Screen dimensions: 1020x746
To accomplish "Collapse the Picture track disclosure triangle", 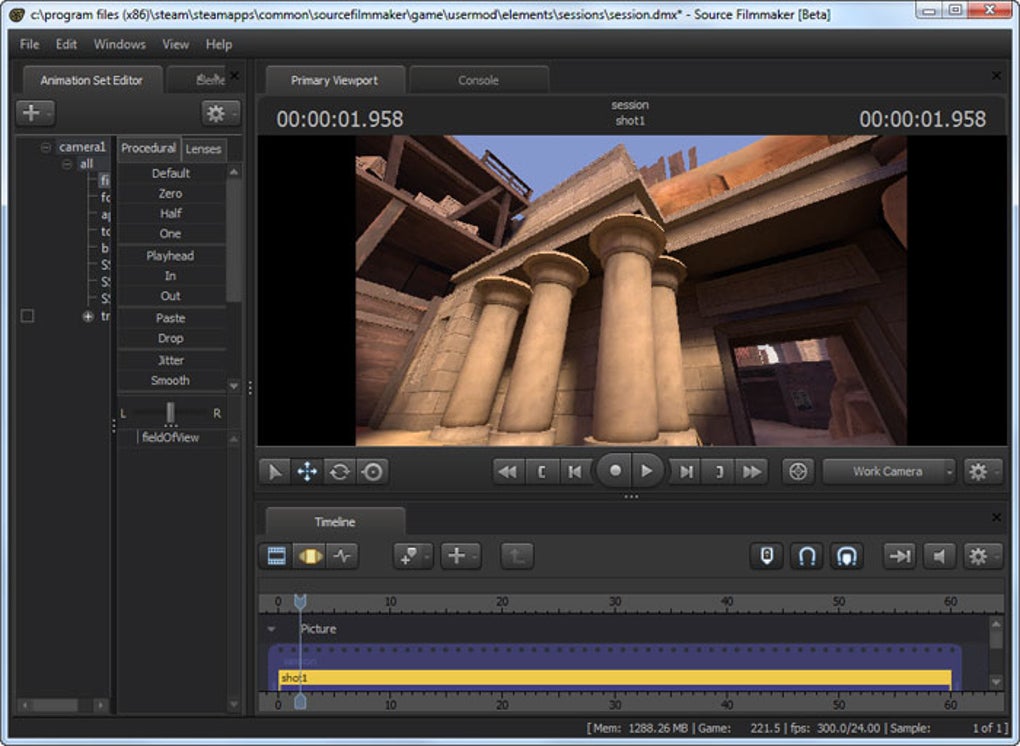I will [271, 629].
